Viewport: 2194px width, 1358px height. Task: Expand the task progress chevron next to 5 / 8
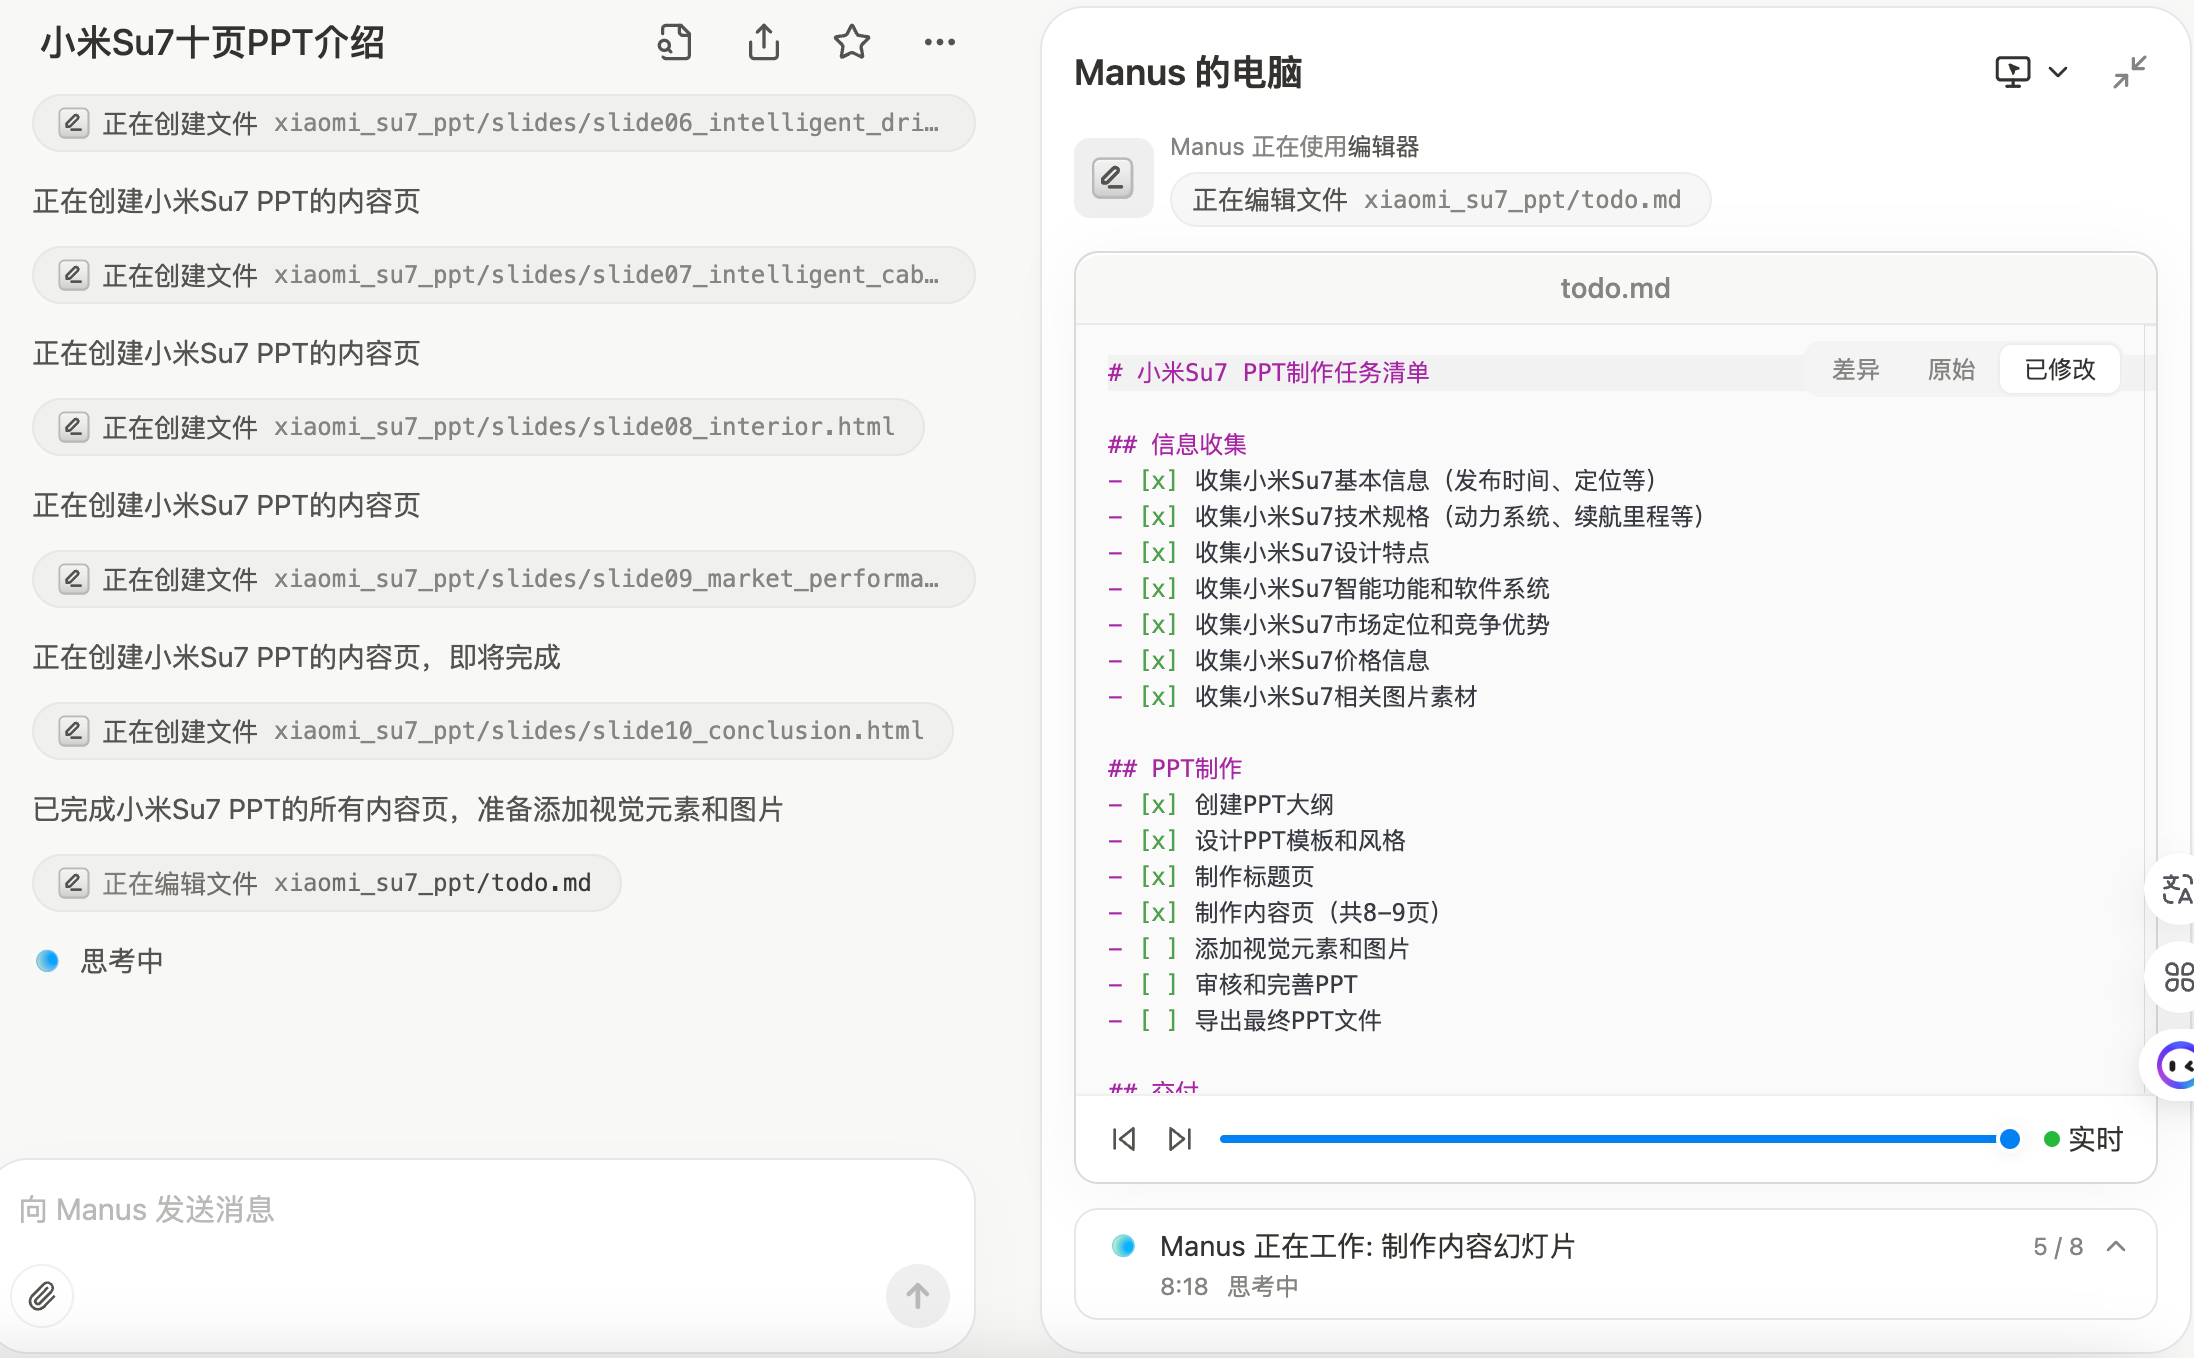(2116, 1246)
